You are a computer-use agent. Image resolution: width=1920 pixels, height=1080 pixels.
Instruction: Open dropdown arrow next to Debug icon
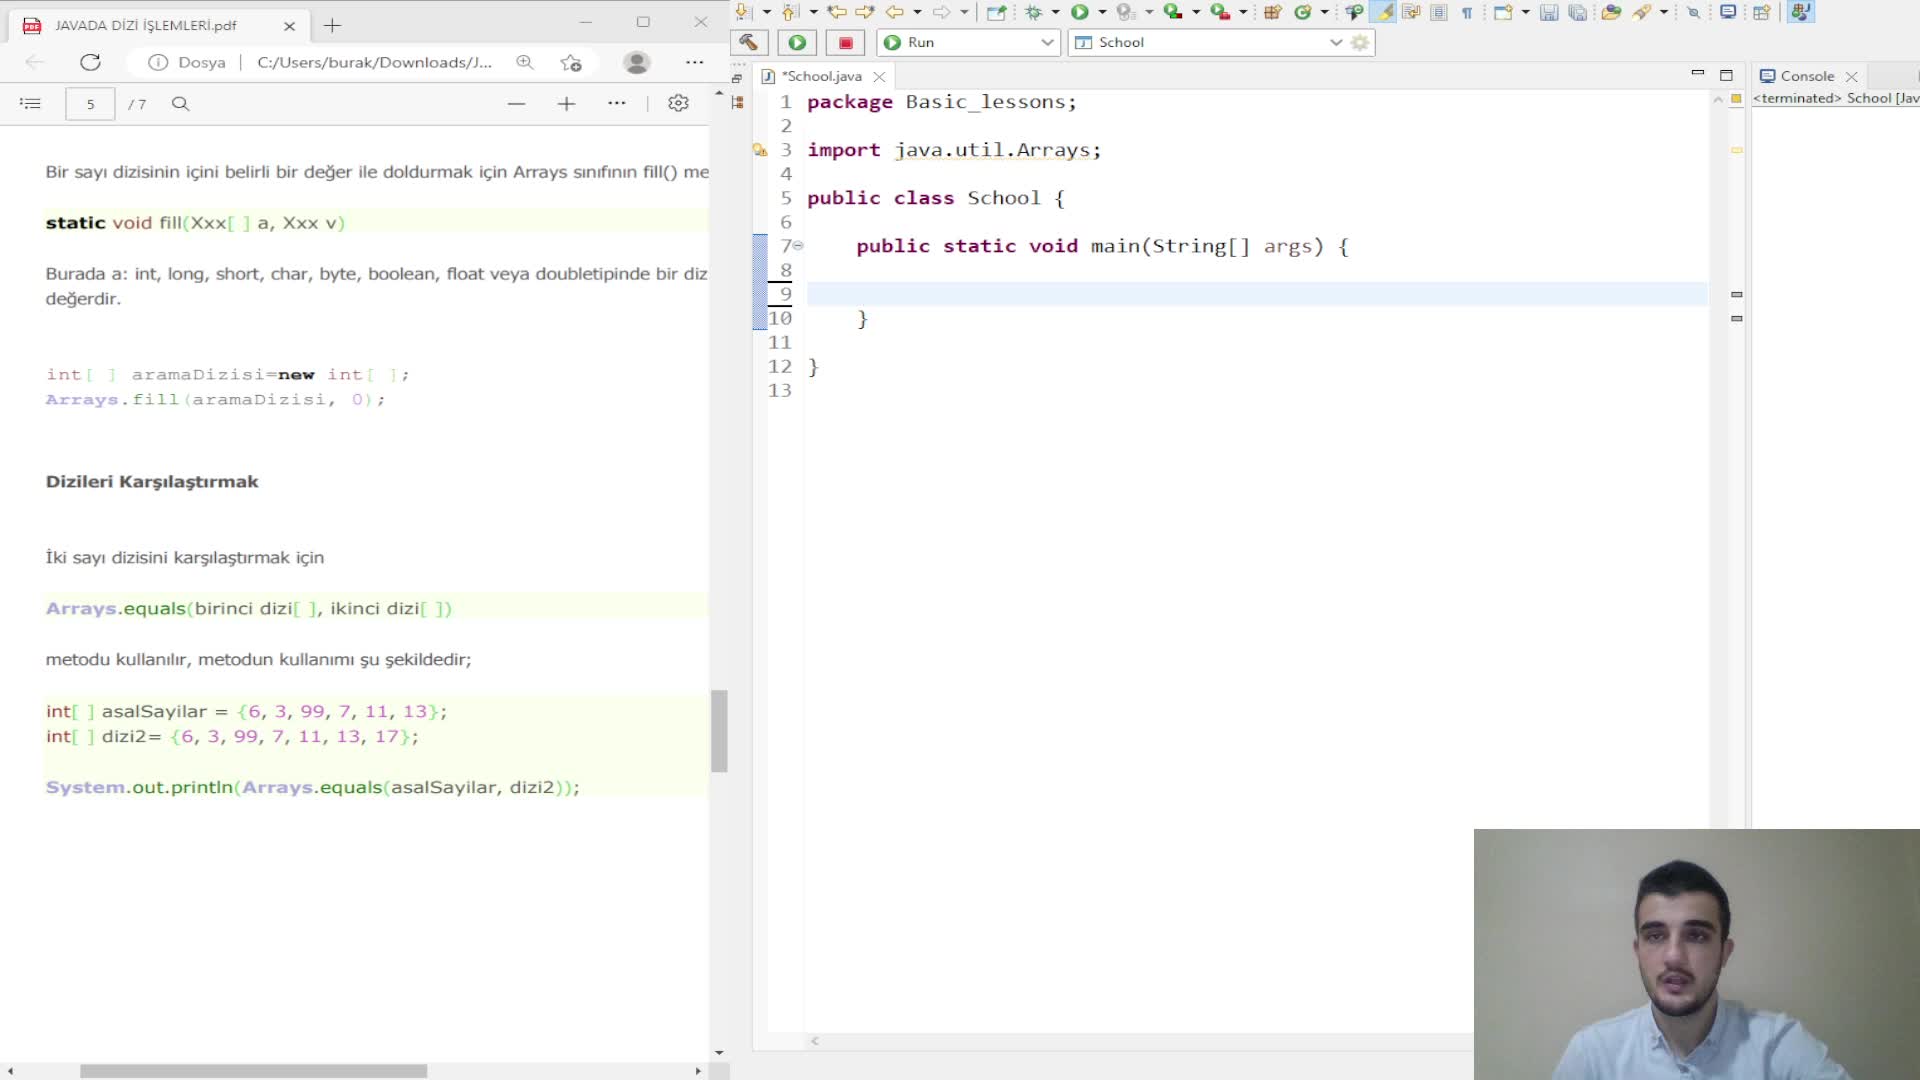[1055, 12]
